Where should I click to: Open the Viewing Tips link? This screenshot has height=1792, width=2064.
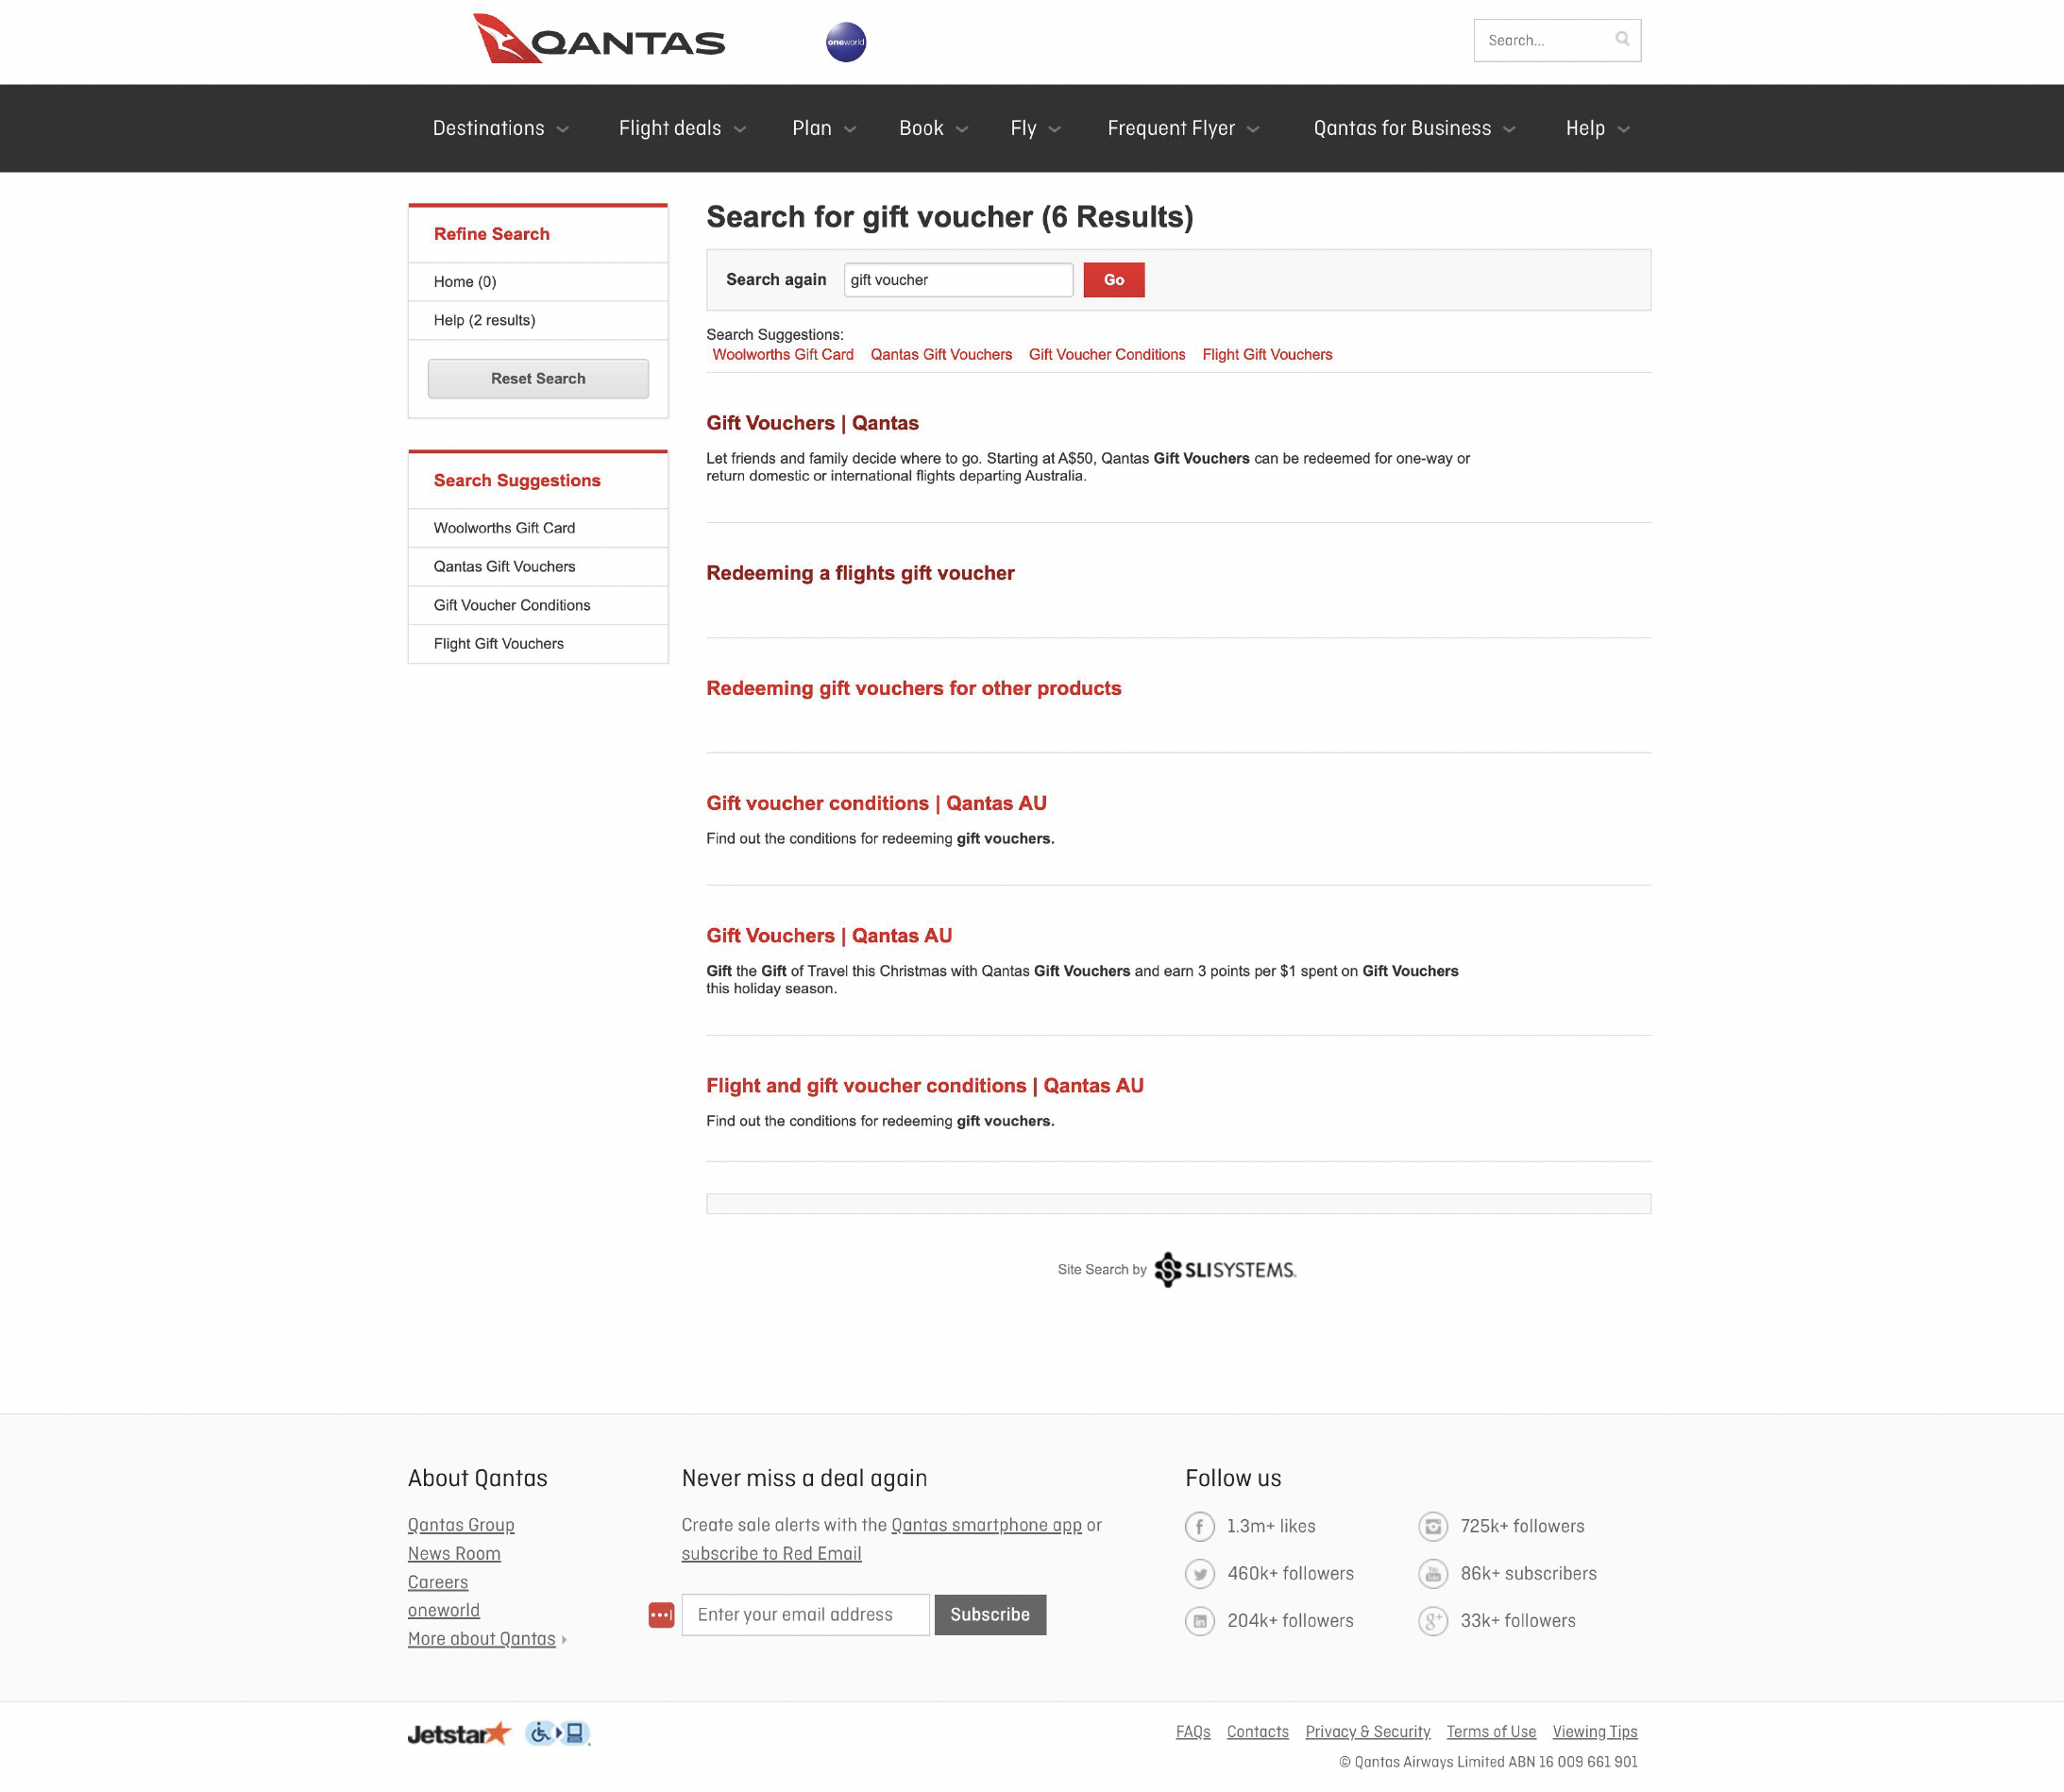(1595, 1732)
